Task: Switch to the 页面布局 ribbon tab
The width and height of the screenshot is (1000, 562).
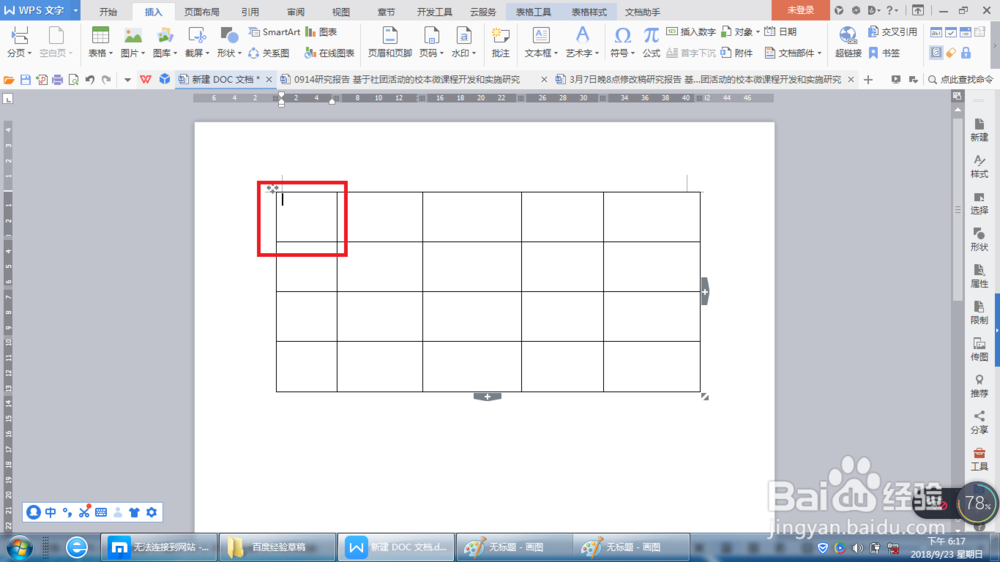Action: pyautogui.click(x=202, y=11)
